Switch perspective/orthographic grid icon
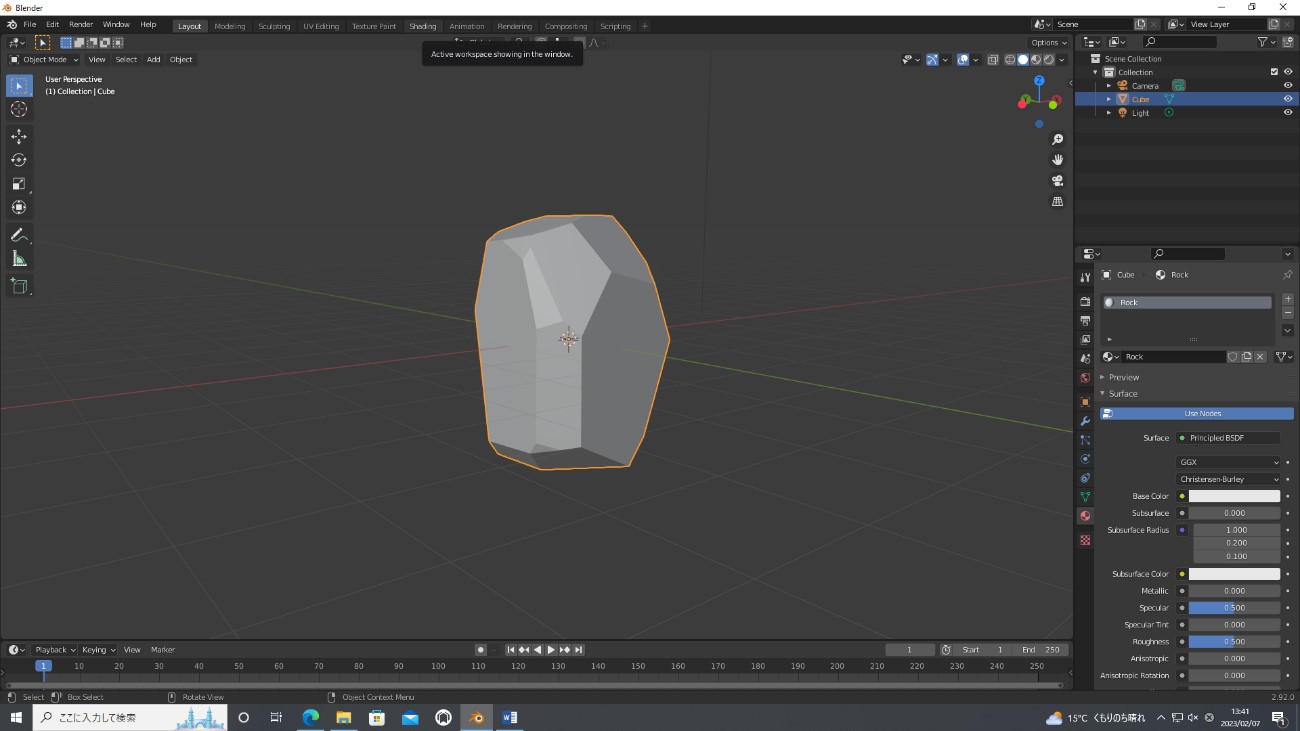 (x=1057, y=202)
